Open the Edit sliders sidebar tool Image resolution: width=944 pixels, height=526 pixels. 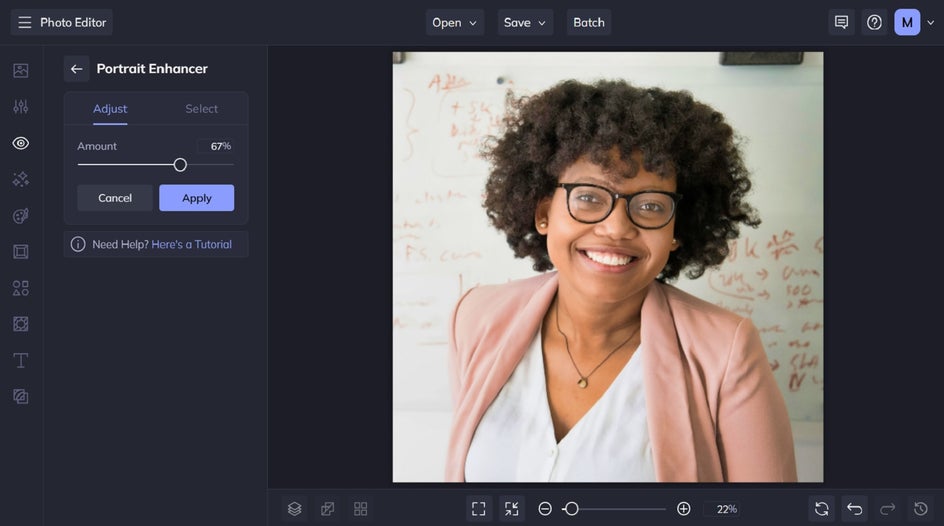[x=20, y=107]
